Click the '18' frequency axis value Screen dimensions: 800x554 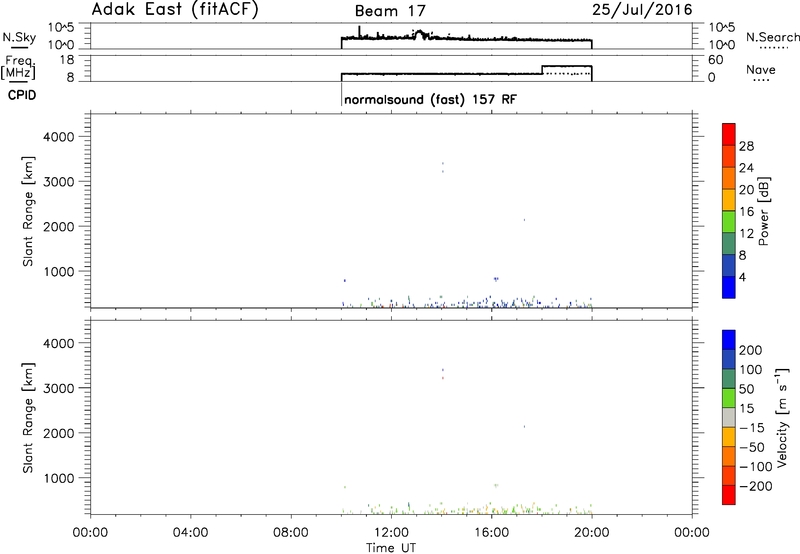[x=67, y=60]
